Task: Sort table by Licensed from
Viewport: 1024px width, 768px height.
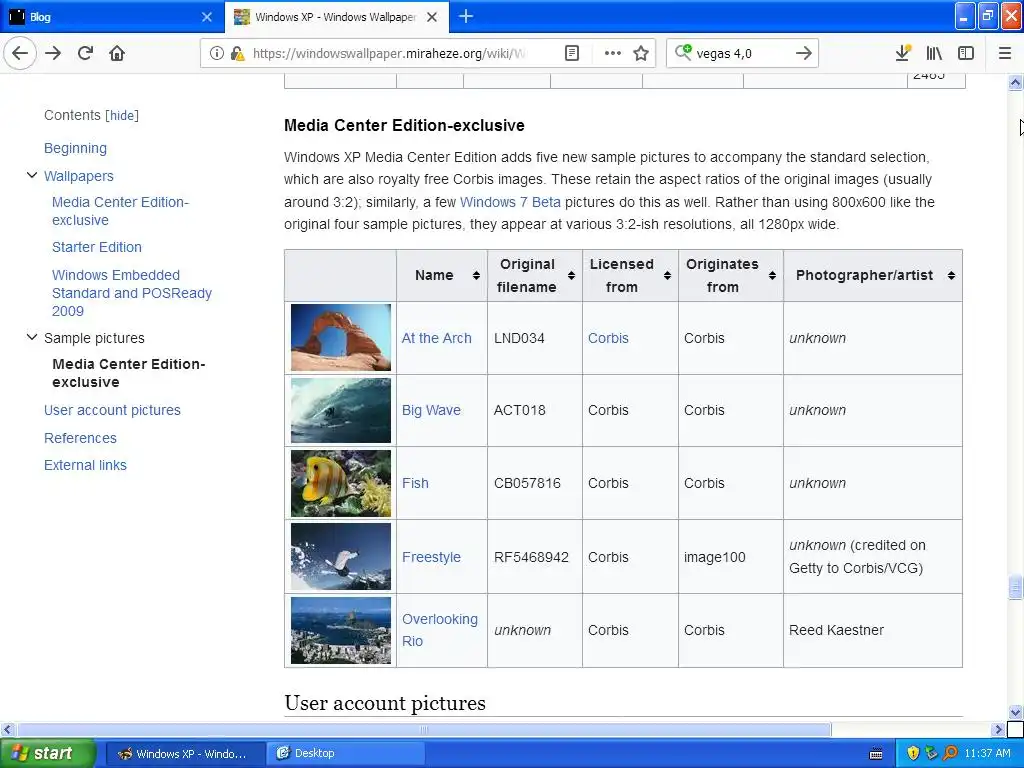Action: (x=667, y=276)
